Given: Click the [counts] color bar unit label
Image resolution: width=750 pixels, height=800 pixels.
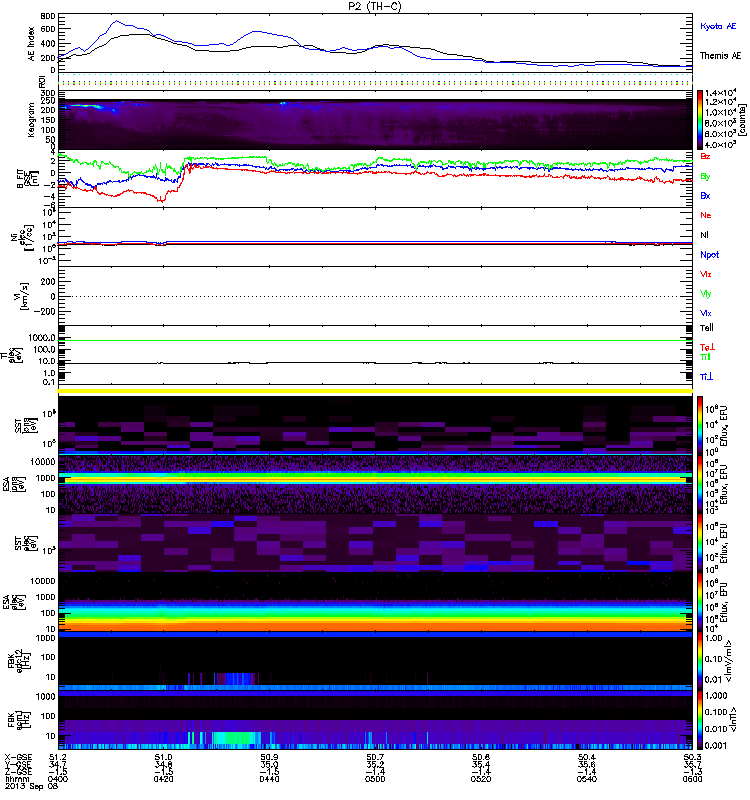Looking at the screenshot, I should click(743, 120).
